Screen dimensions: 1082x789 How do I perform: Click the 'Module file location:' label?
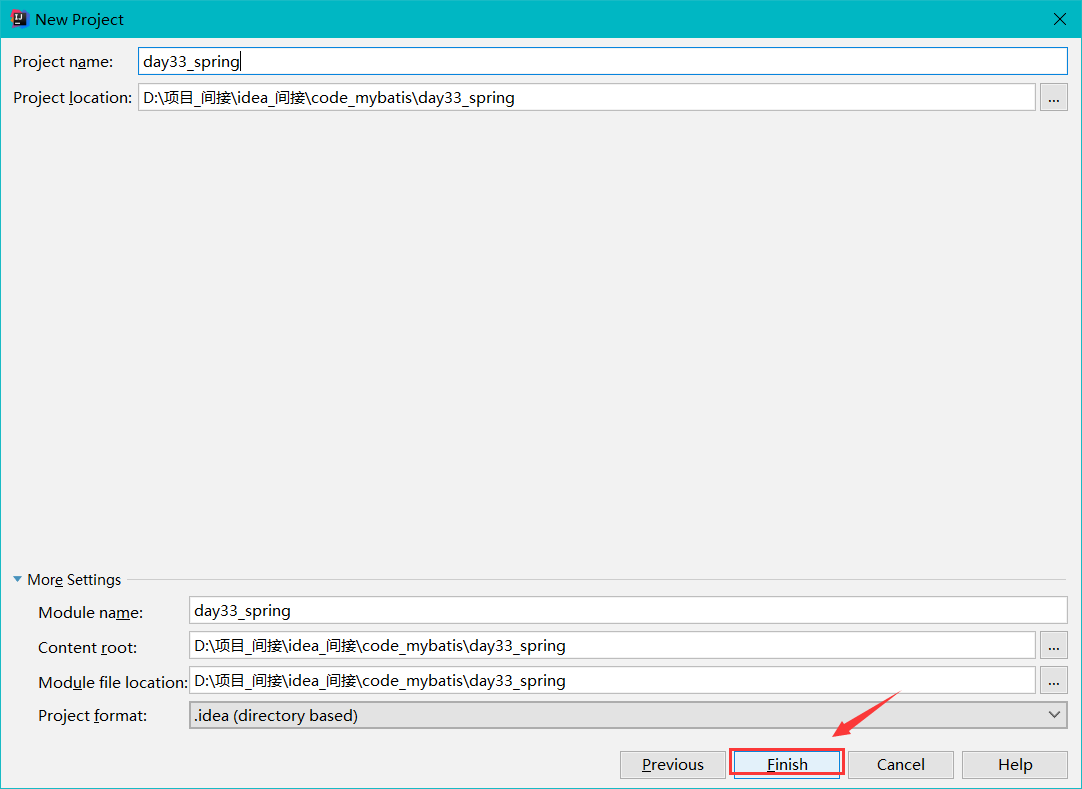[112, 682]
